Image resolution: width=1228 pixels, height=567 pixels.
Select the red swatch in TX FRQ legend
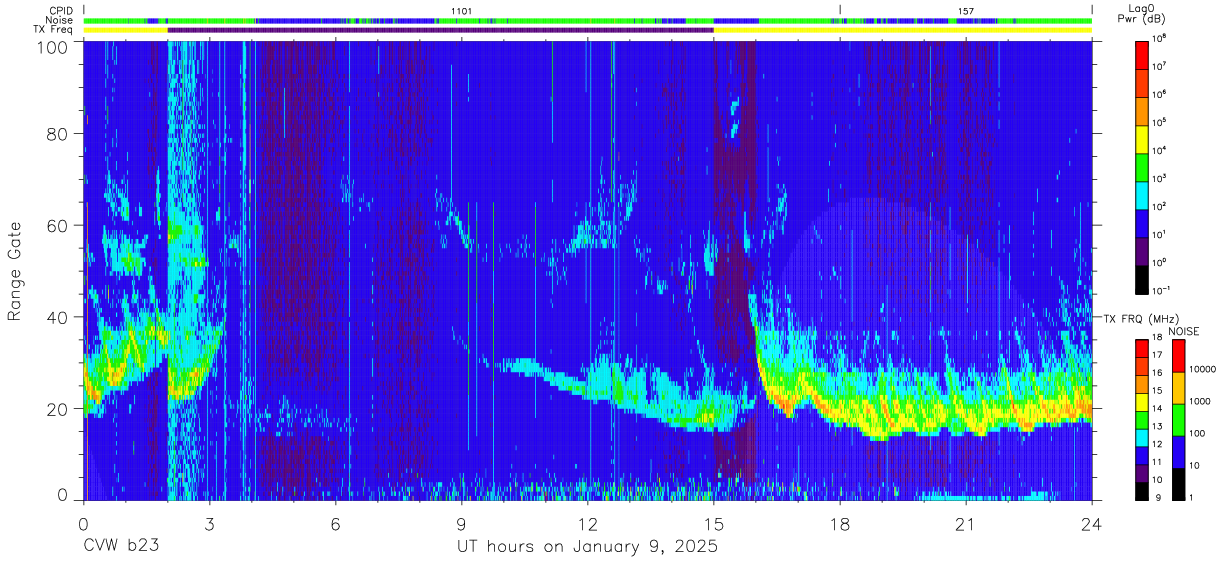click(x=1142, y=348)
